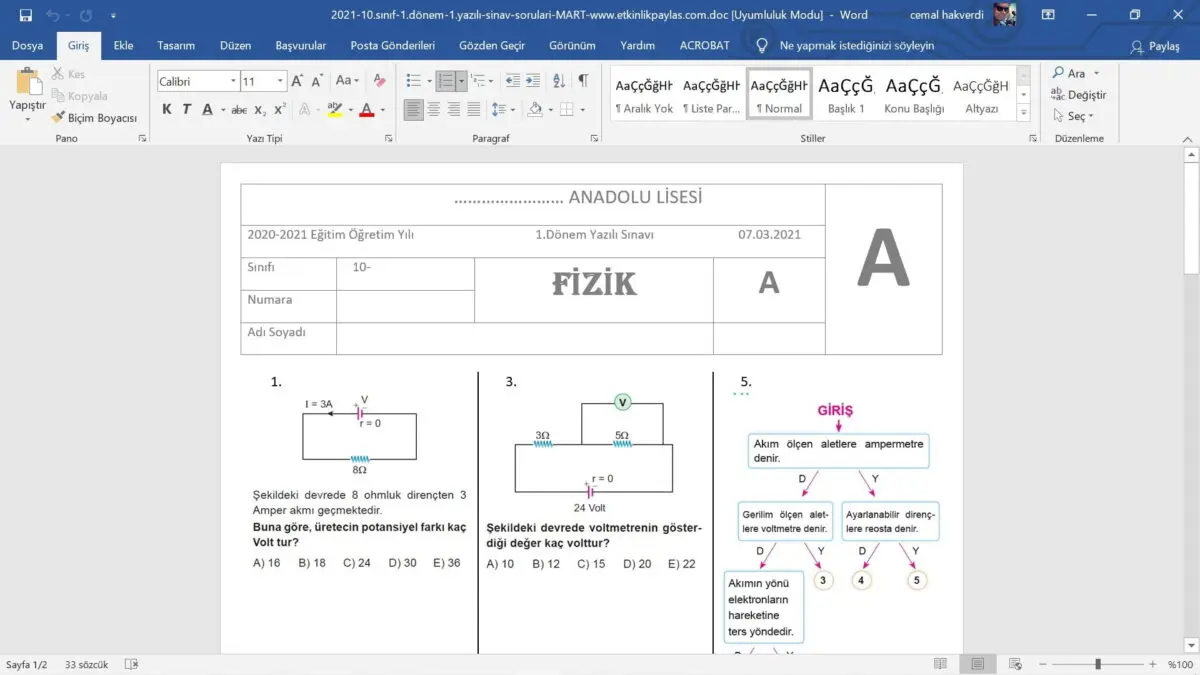This screenshot has width=1200, height=675.
Task: Click the Yapıştır paste icon
Action: coord(27,82)
